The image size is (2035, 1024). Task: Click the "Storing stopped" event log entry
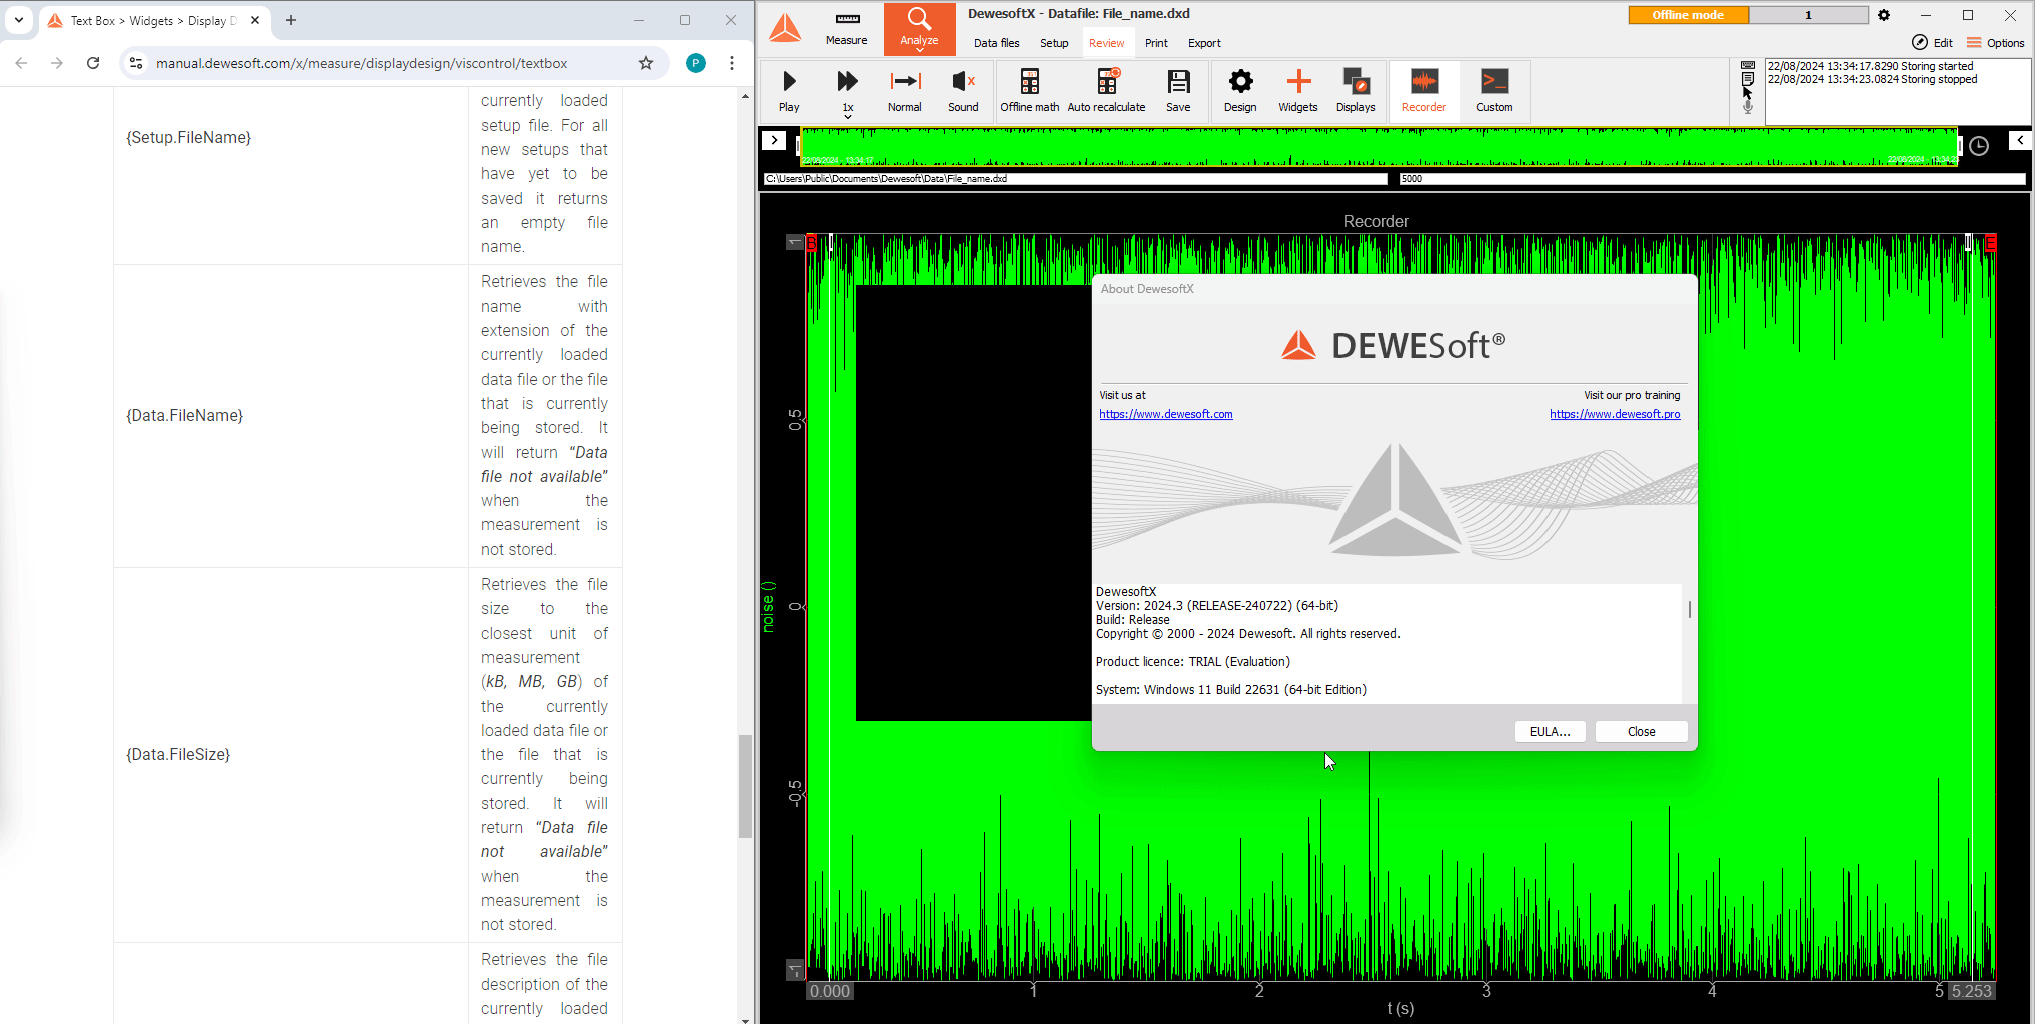[x=1872, y=79]
